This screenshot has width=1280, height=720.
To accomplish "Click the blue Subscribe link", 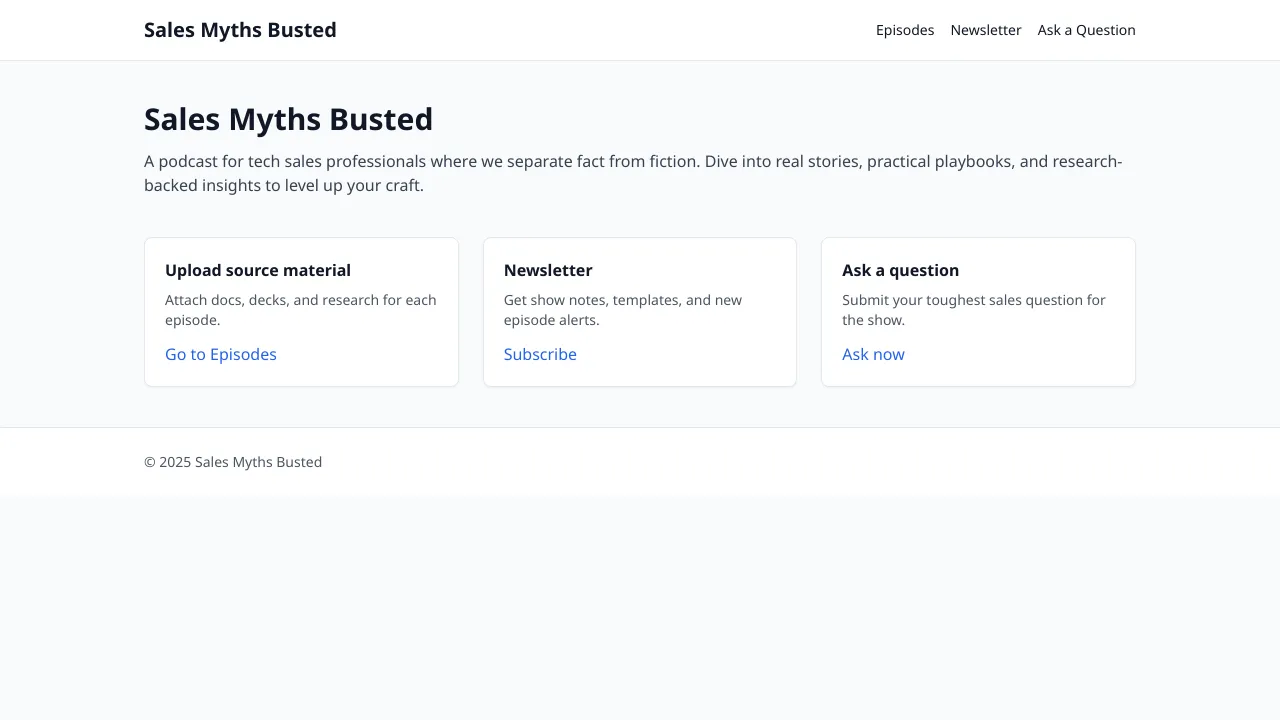I will (540, 354).
